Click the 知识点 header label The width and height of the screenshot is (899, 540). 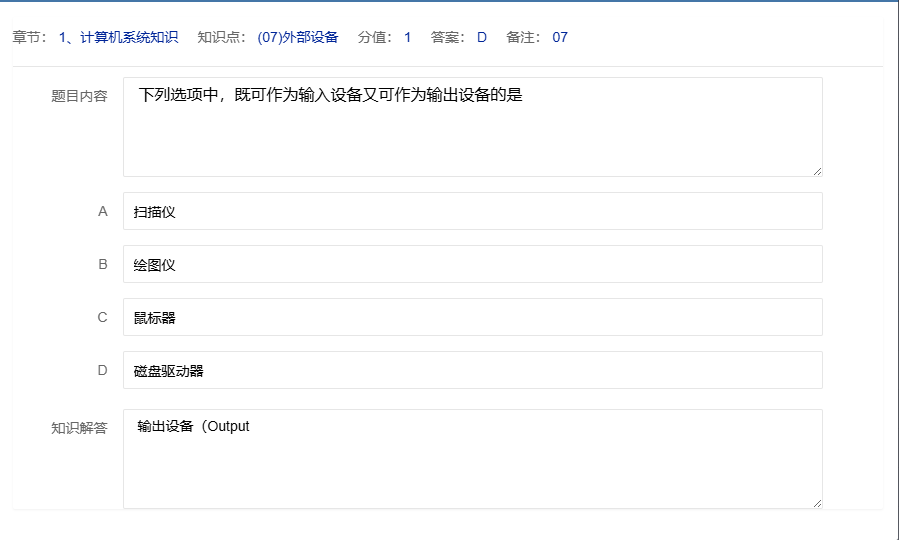click(218, 37)
